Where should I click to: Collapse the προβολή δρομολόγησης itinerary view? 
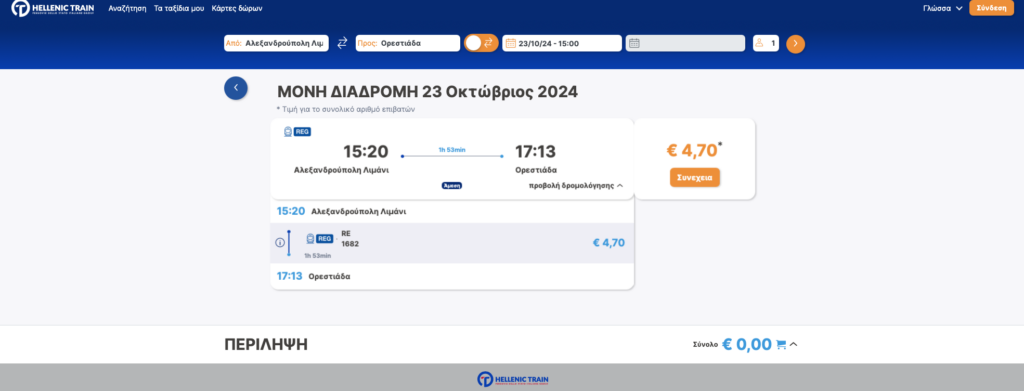(x=576, y=185)
